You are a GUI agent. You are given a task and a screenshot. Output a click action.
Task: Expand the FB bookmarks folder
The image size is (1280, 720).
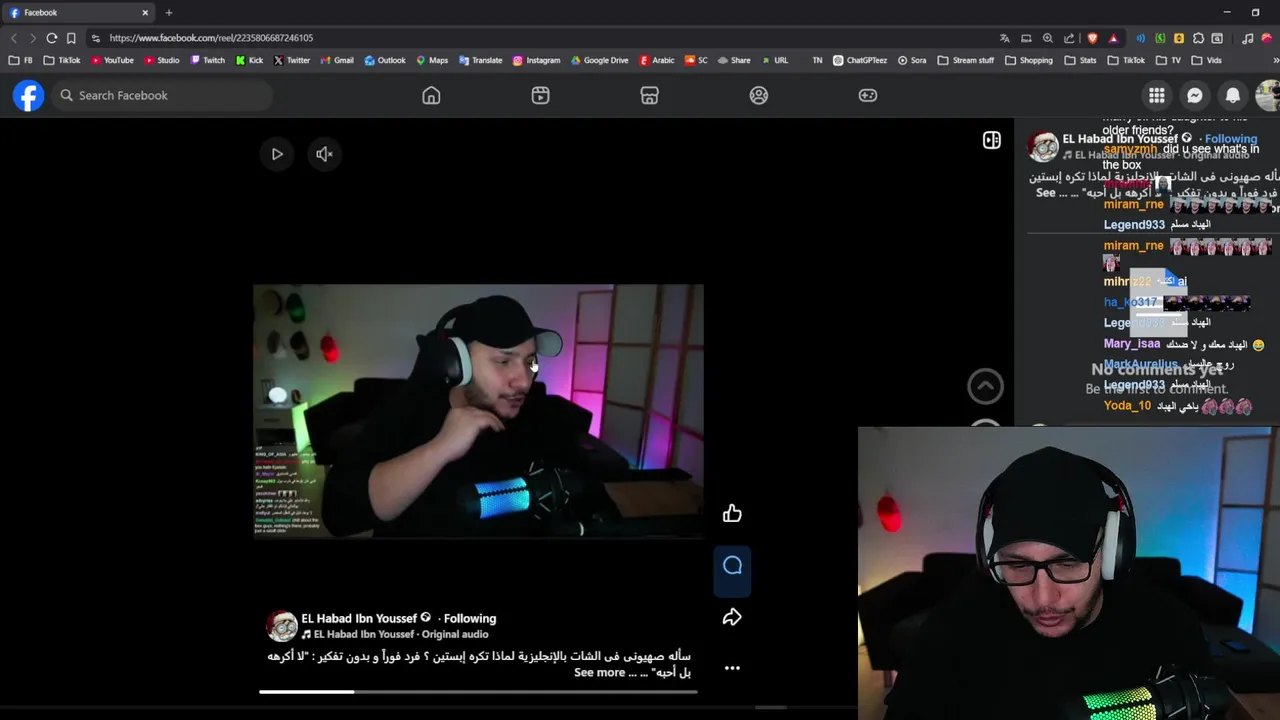(20, 60)
